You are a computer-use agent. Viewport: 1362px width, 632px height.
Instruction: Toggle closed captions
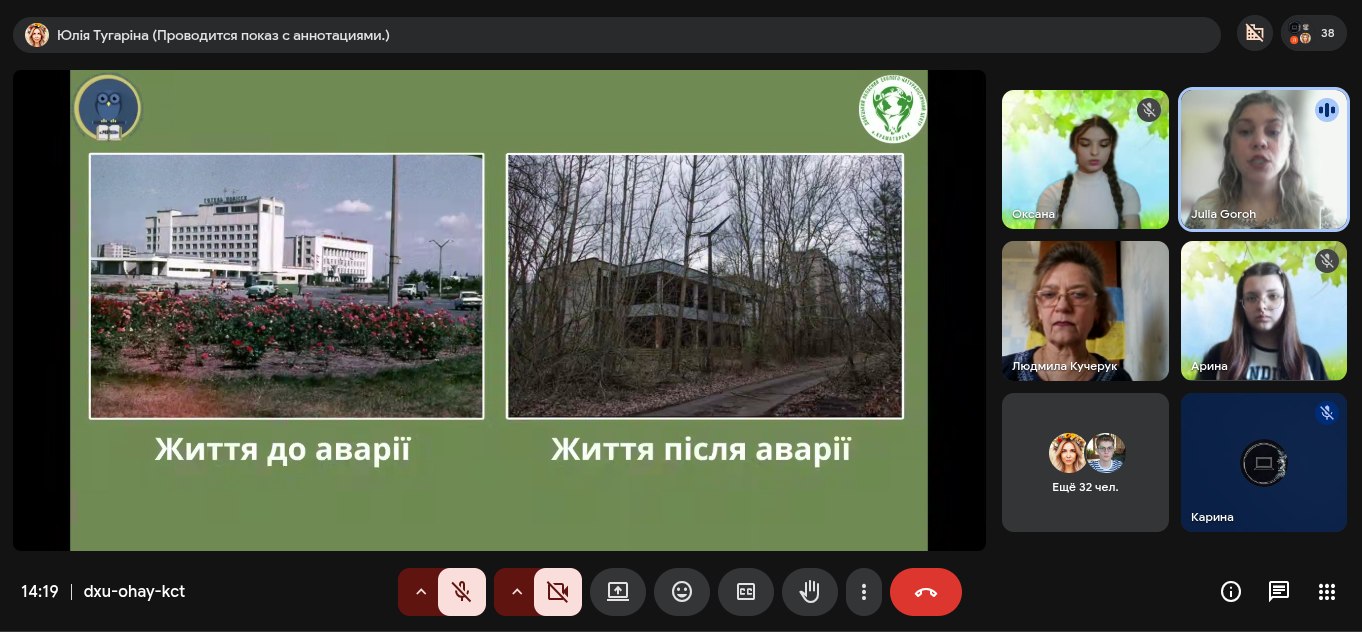pos(746,592)
